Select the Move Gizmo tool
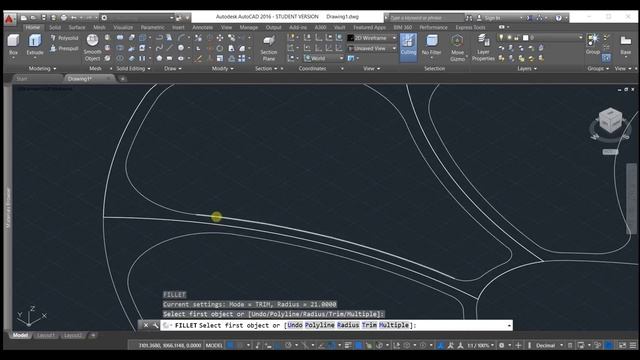640x360 pixels. (458, 48)
